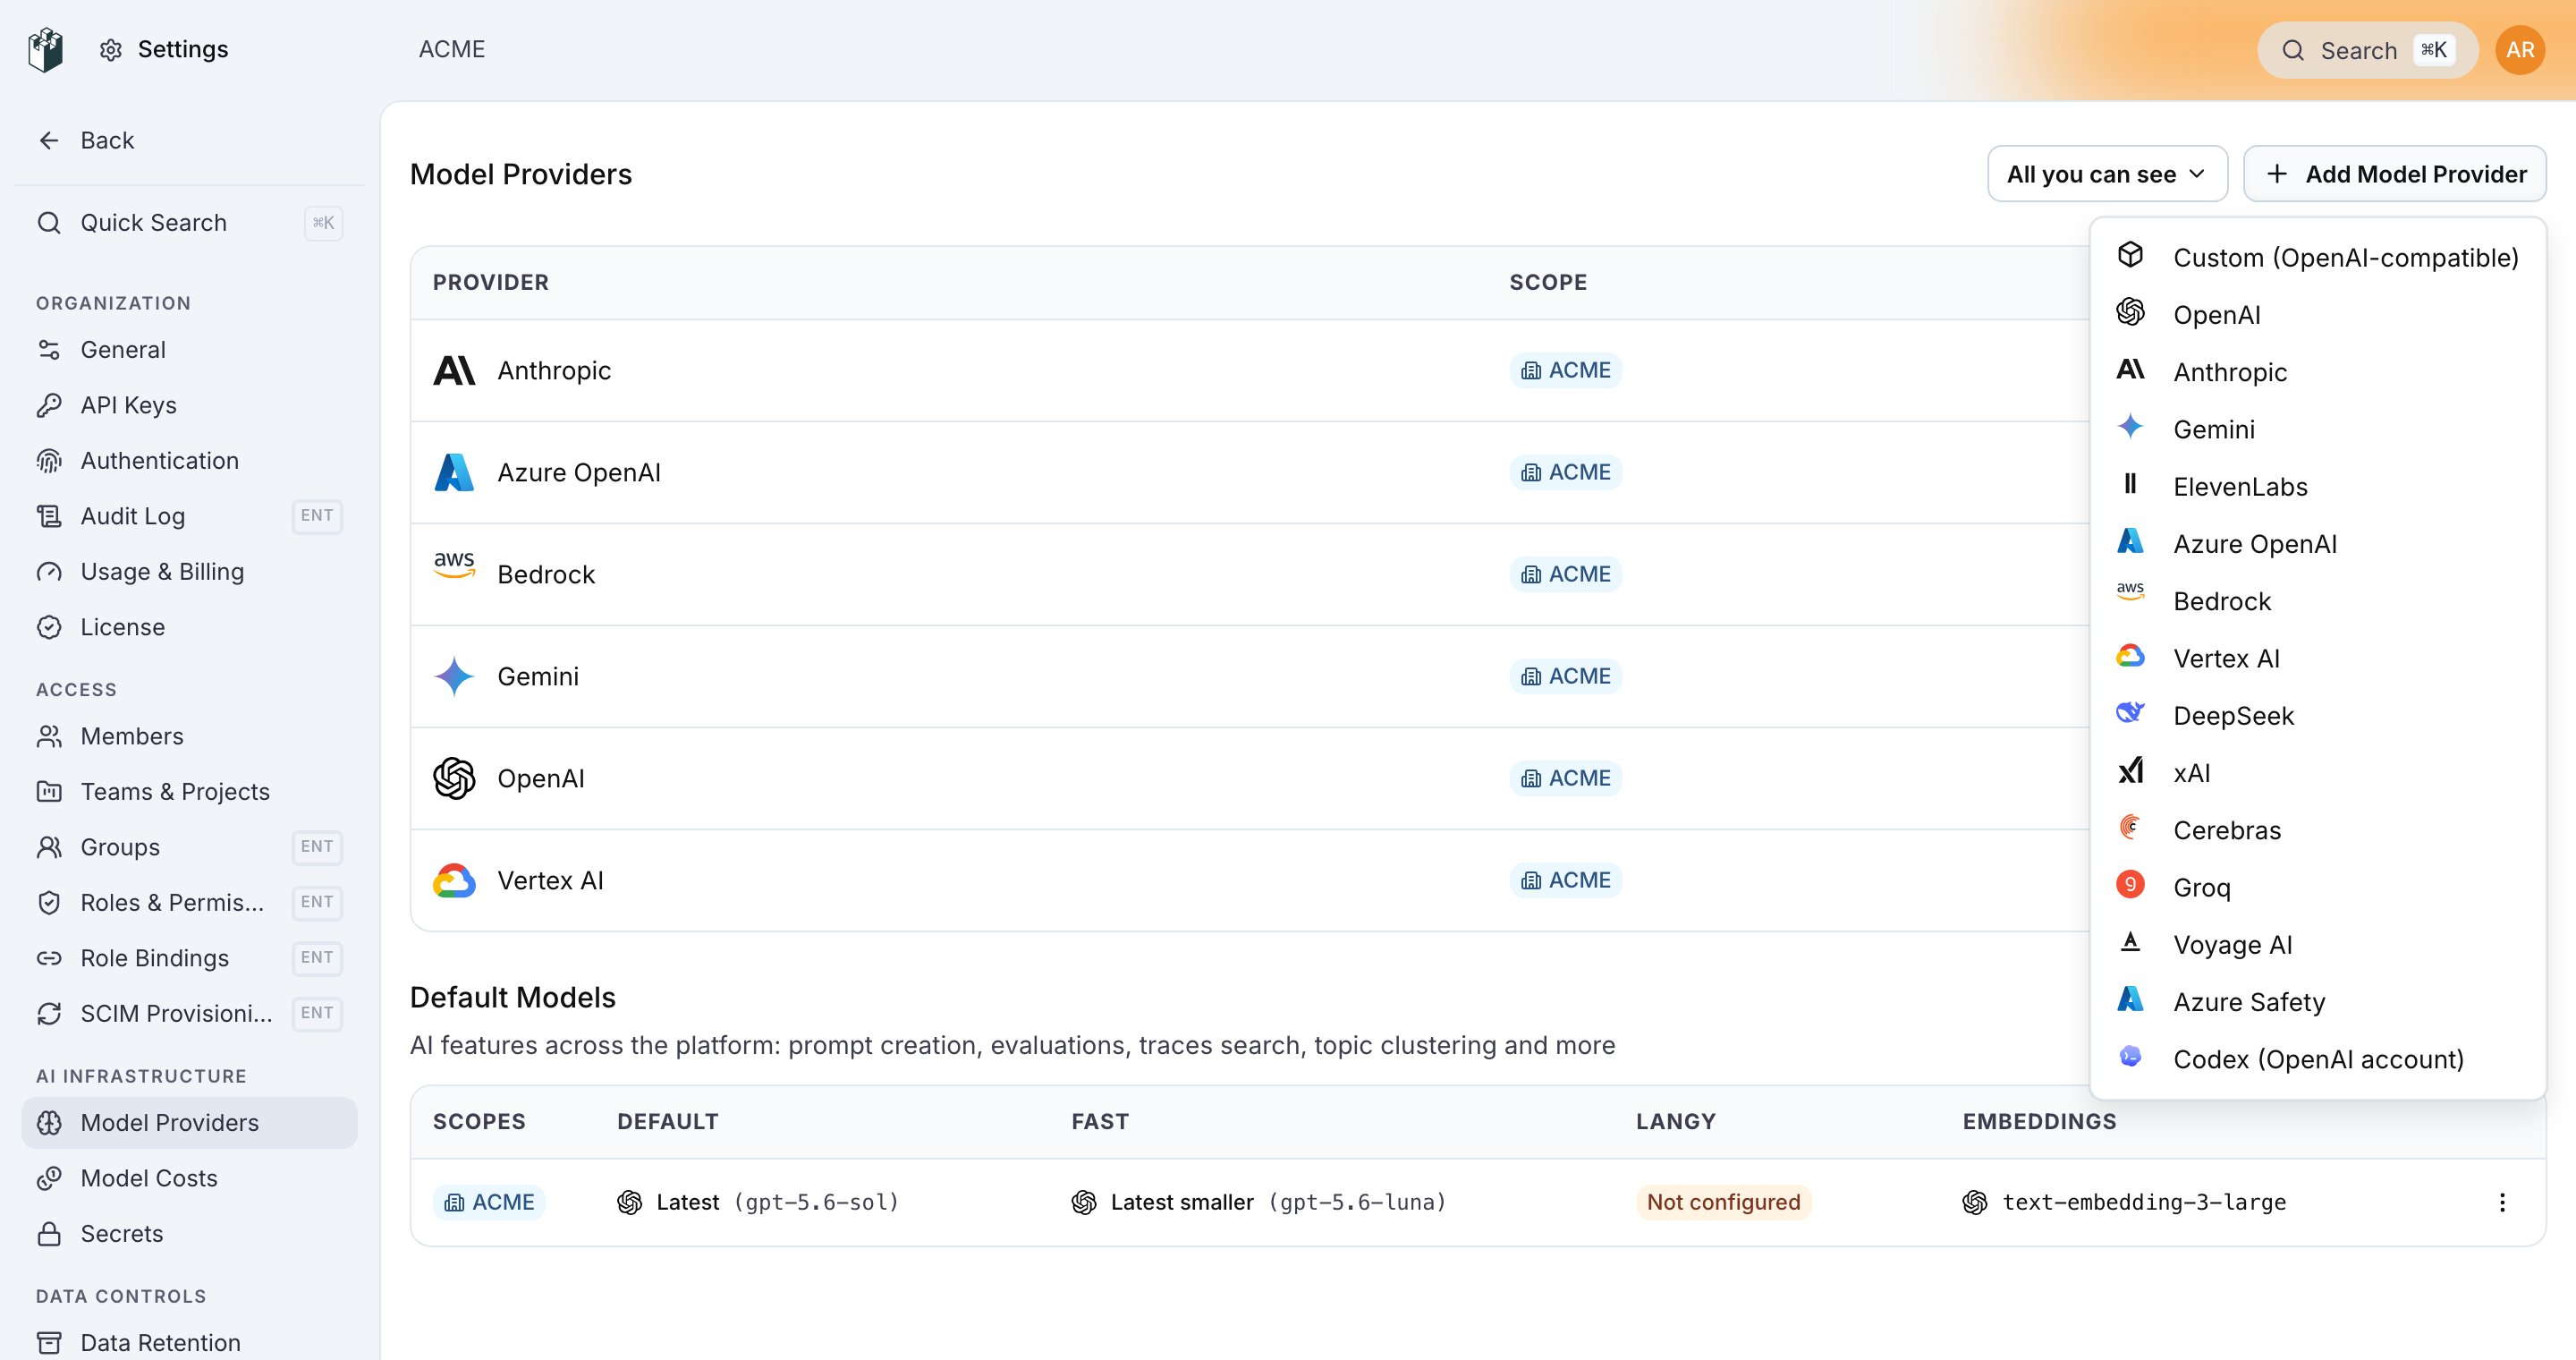This screenshot has height=1360, width=2576.
Task: Choose ElevenLabs from the provider menu
Action: click(2317, 487)
